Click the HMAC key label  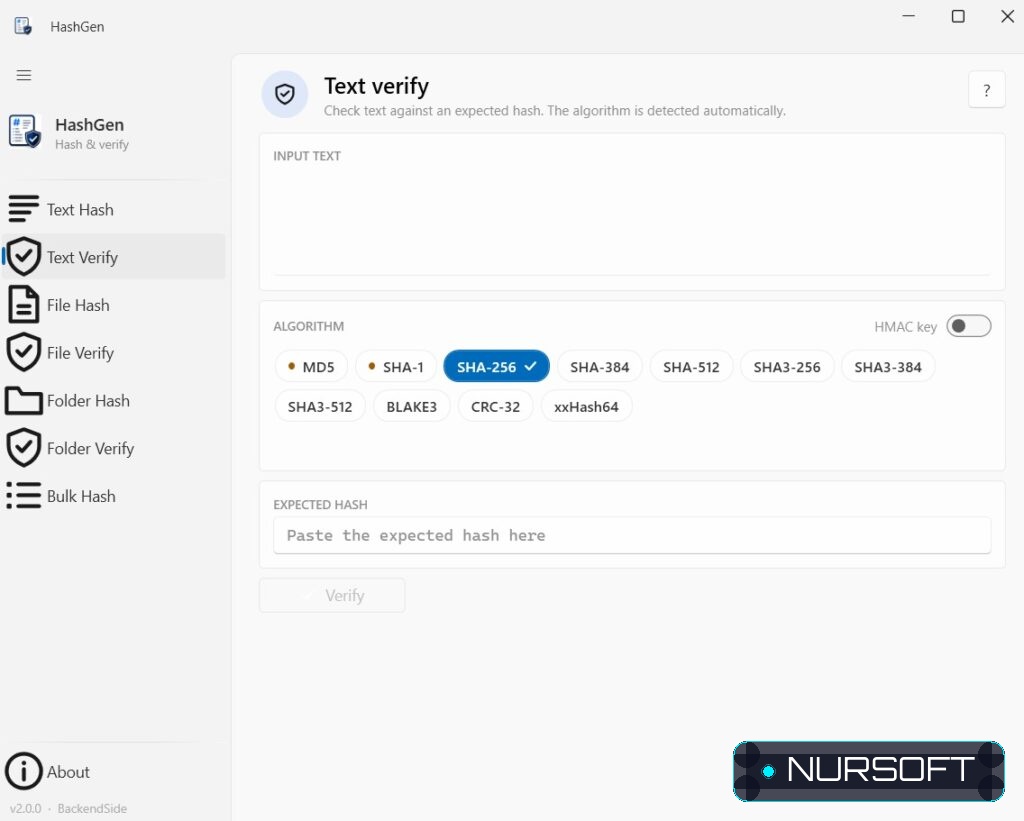pyautogui.click(x=905, y=327)
